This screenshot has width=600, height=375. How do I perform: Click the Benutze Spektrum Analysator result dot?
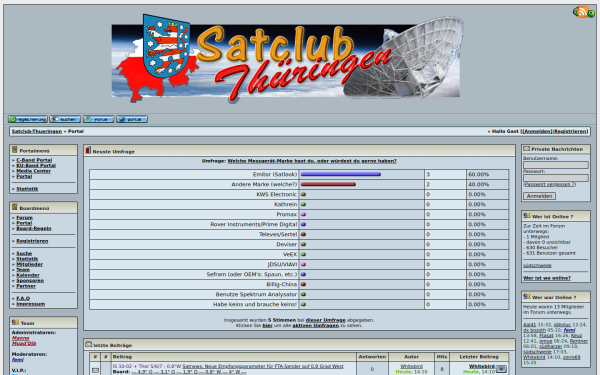(x=303, y=294)
